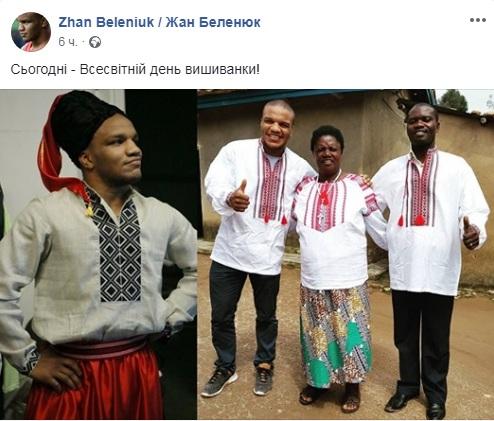Image resolution: width=494 pixels, height=421 pixels.
Task: Click the gray sneakers in right photo
Action: [x=238, y=380]
